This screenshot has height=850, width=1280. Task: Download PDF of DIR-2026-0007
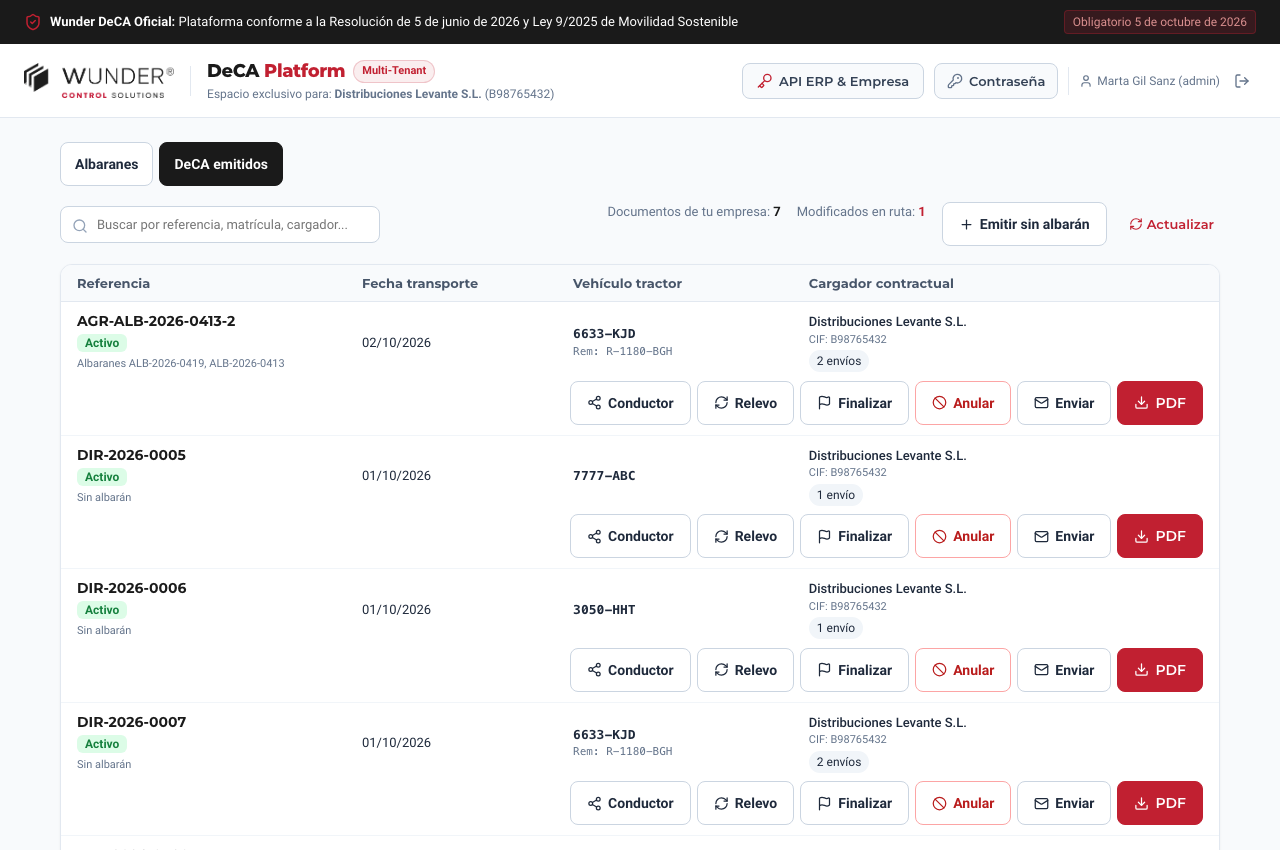coord(1160,803)
